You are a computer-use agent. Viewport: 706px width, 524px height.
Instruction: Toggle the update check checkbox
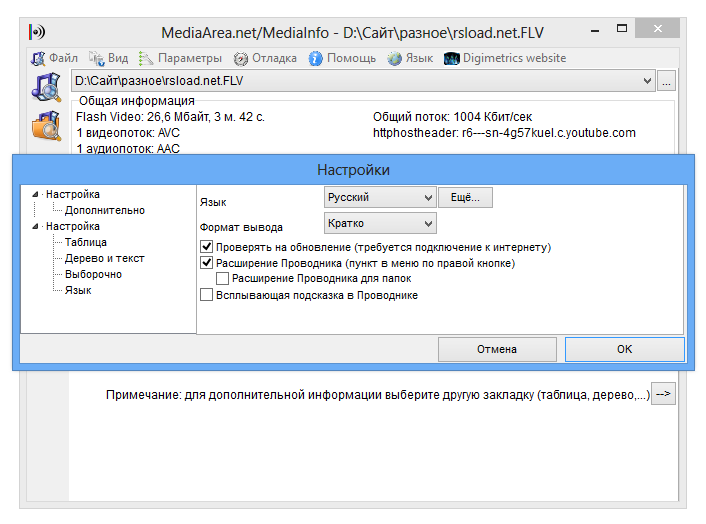coord(206,247)
